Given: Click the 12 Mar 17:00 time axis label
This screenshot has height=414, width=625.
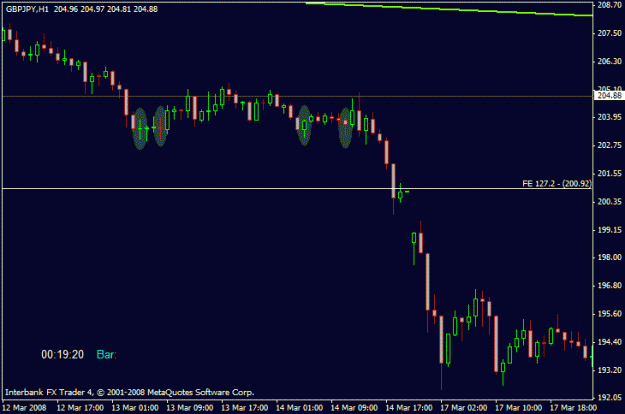Looking at the screenshot, I should (80, 408).
